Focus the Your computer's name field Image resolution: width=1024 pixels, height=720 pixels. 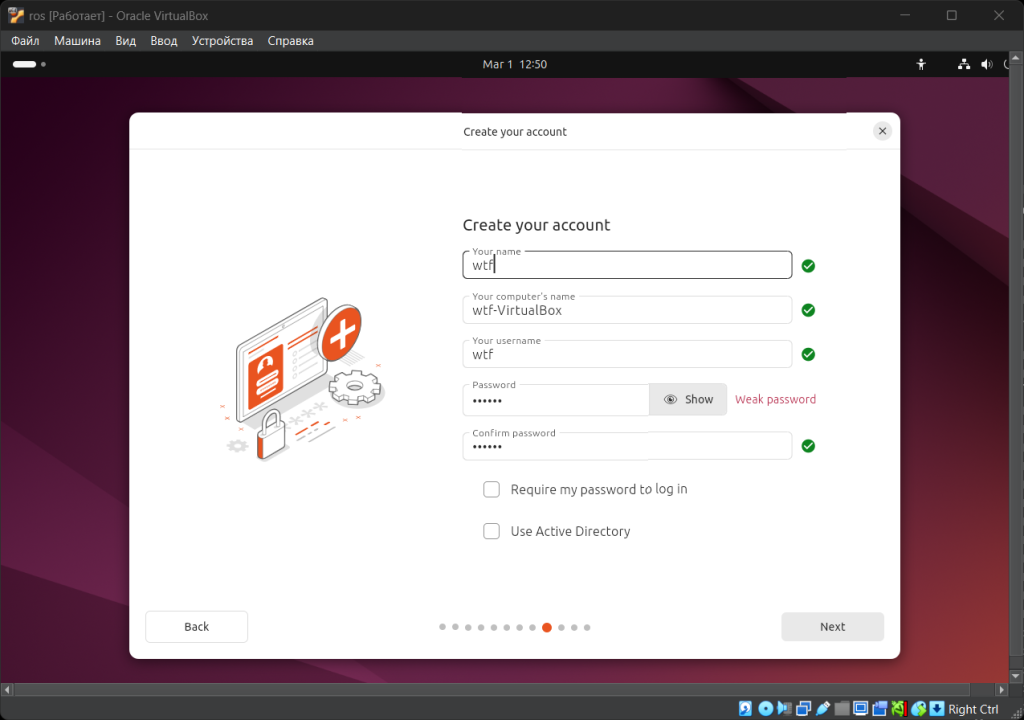point(627,310)
